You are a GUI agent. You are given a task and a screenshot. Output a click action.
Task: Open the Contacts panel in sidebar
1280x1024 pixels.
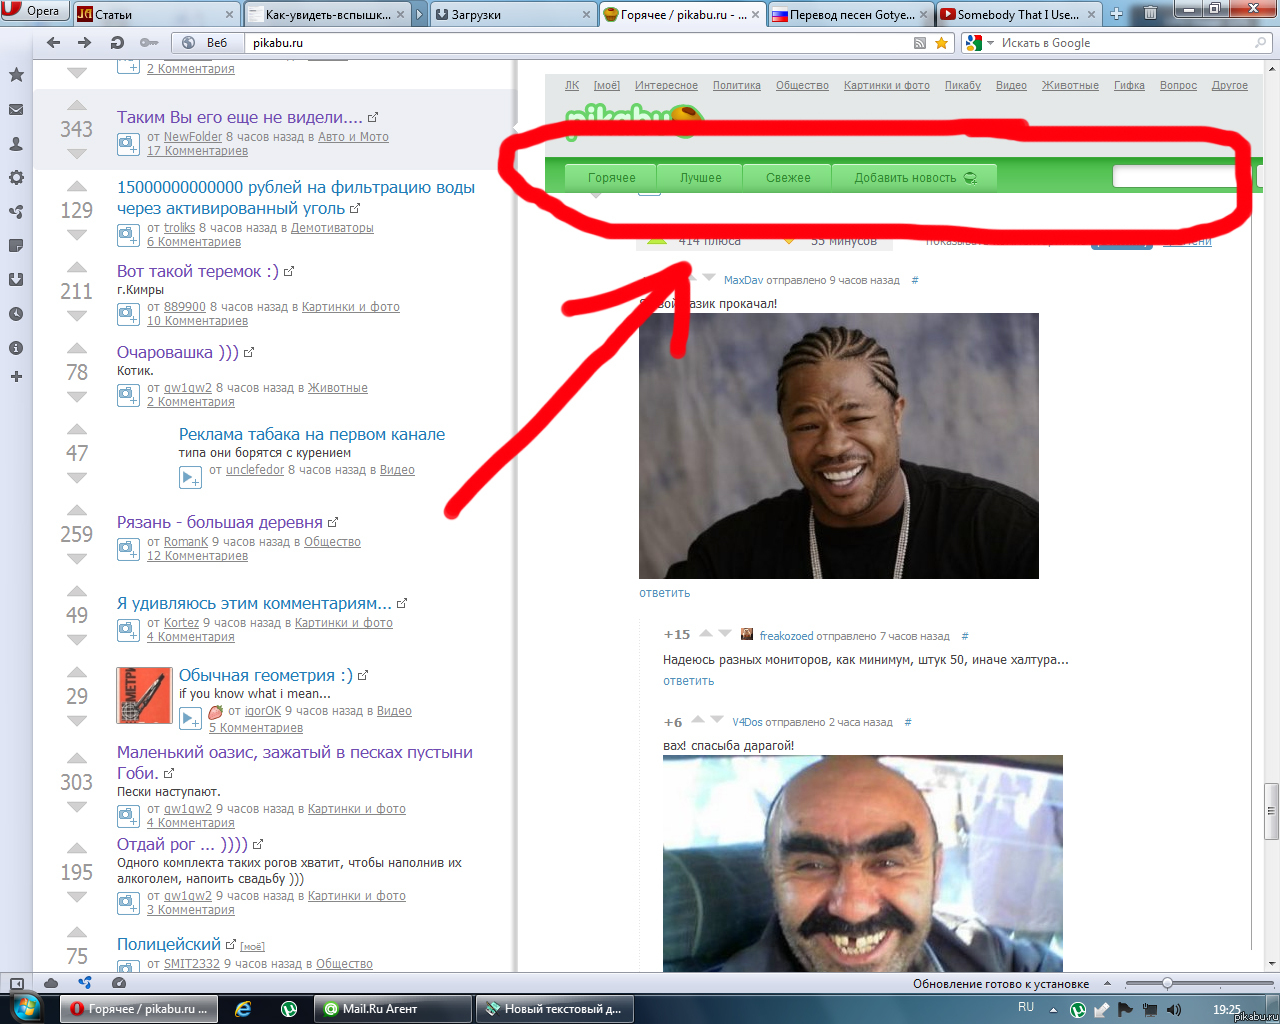click(16, 143)
